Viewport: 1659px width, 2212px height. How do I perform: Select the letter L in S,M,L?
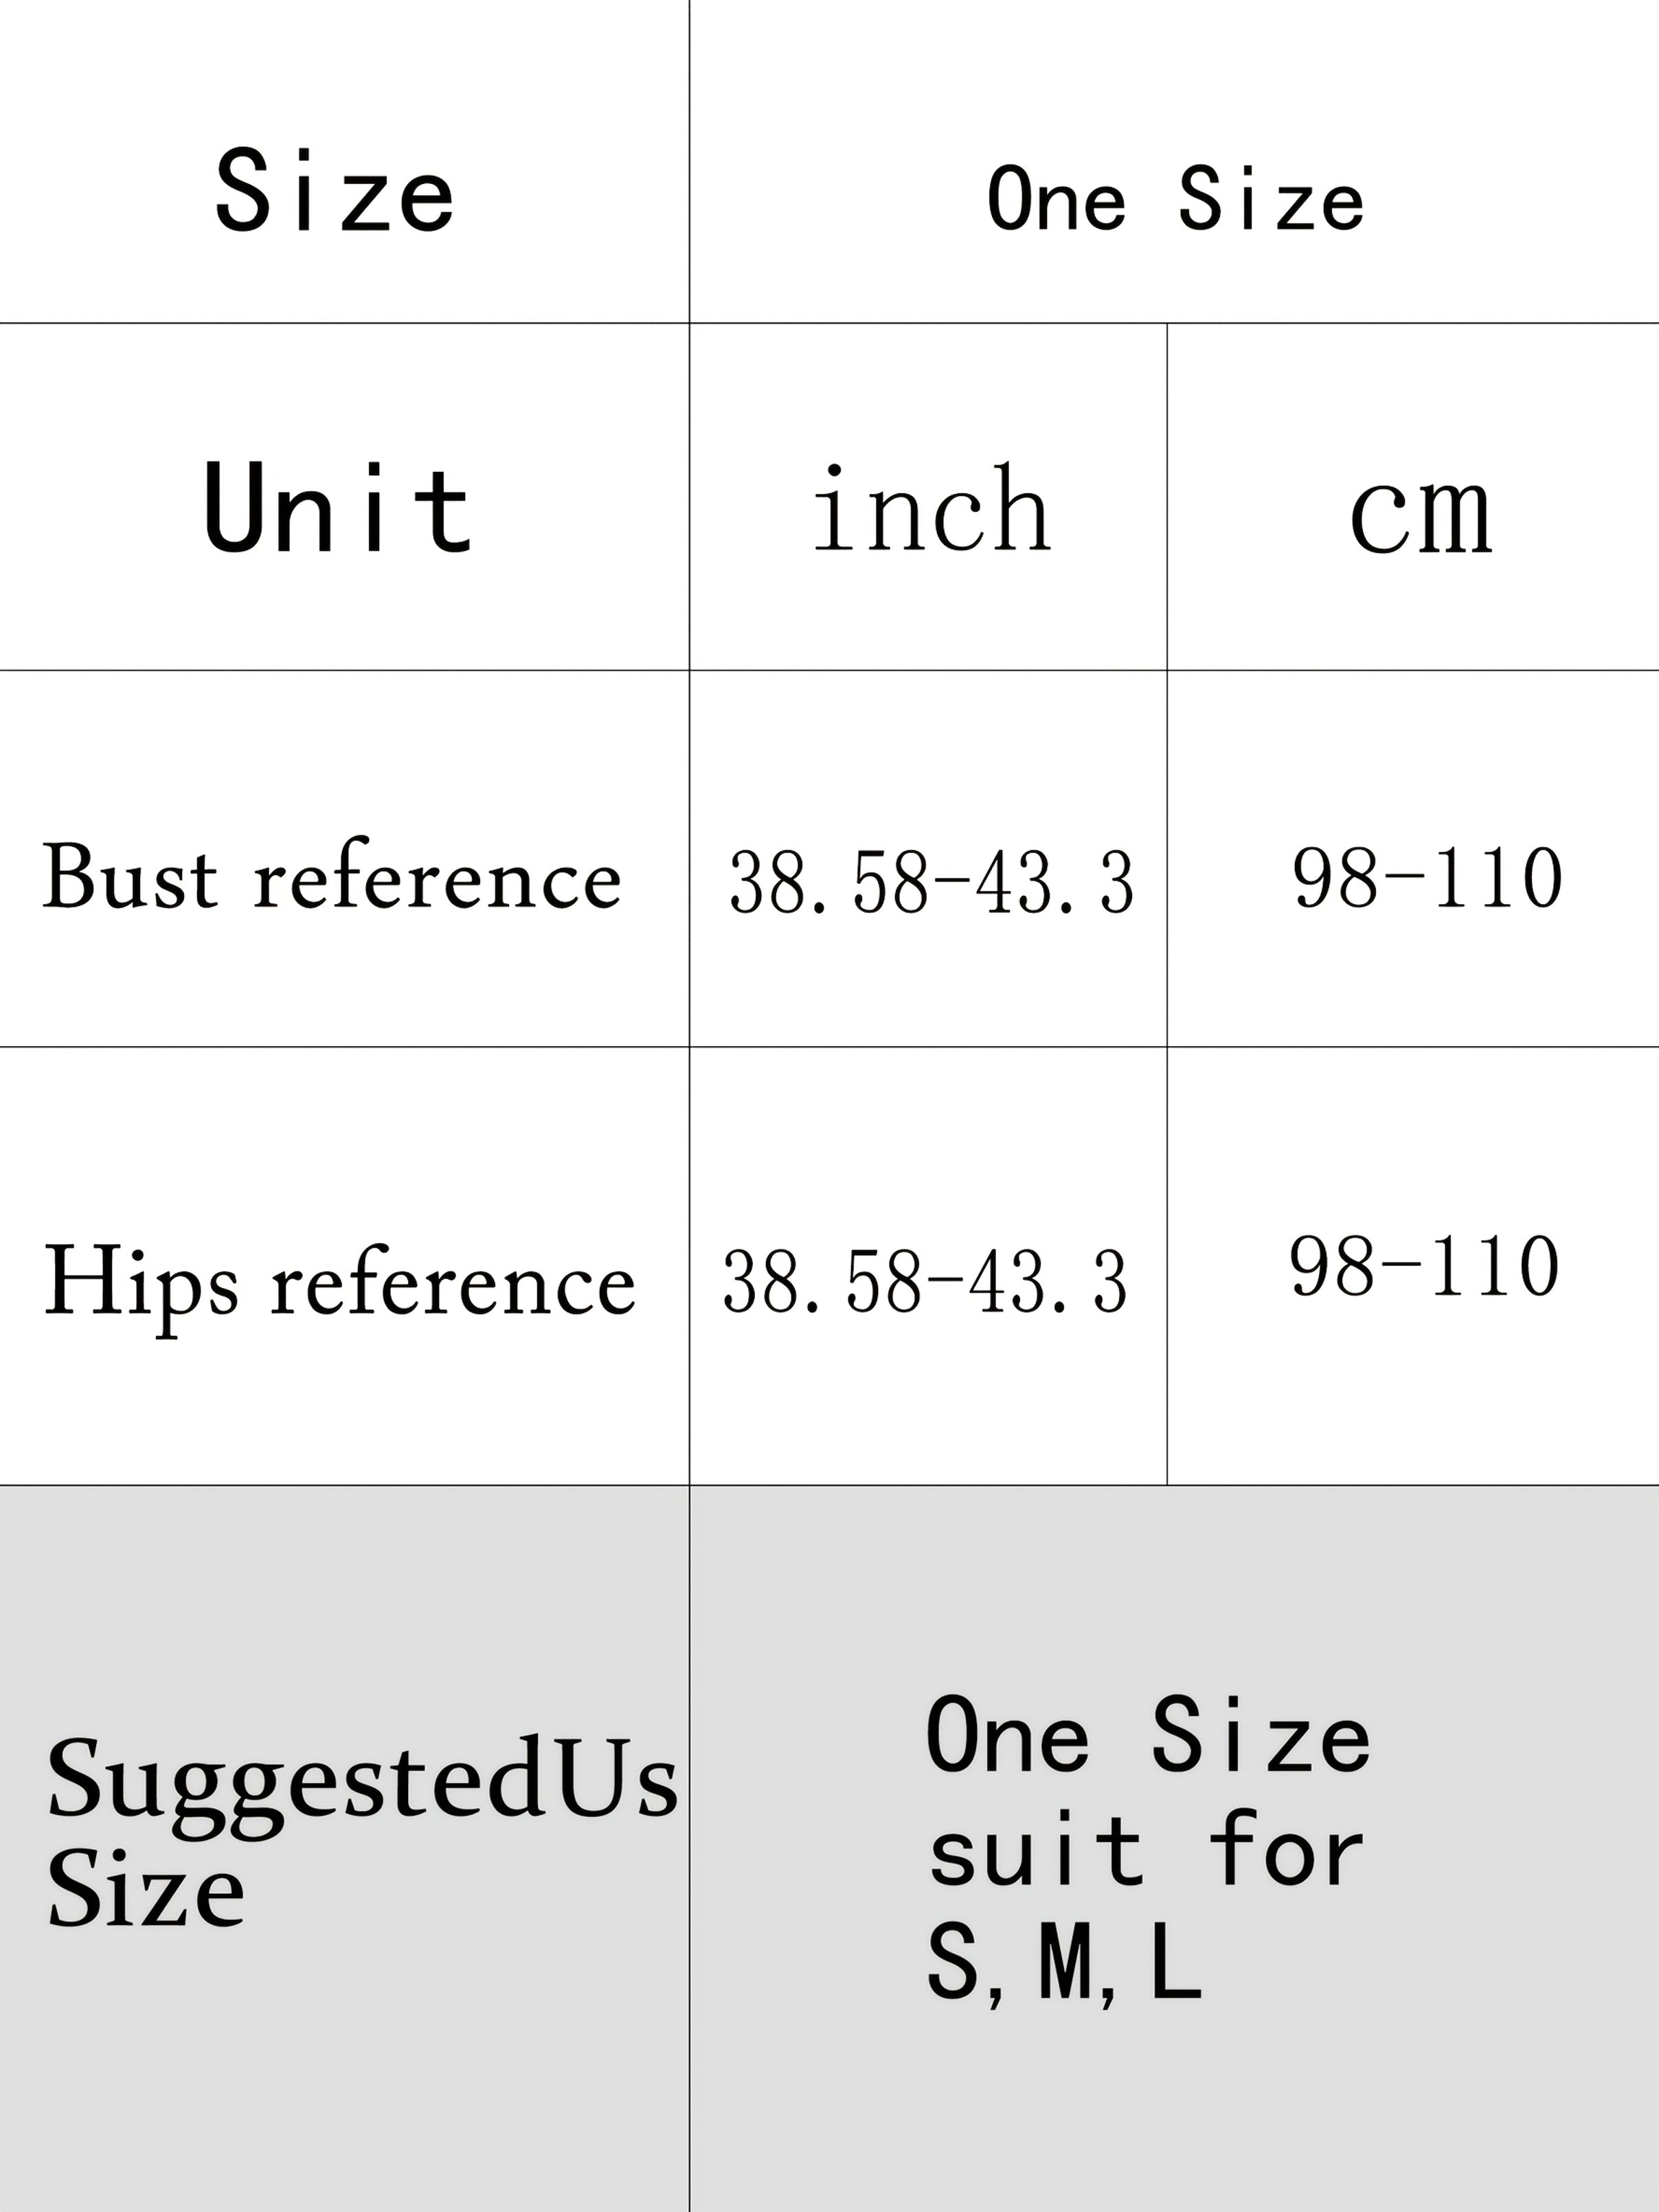[x=1176, y=1963]
